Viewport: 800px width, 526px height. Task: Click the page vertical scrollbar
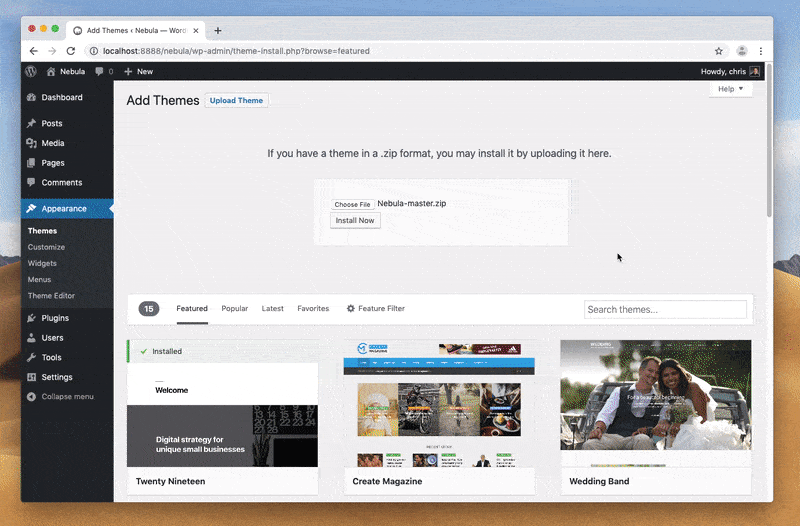point(769,140)
